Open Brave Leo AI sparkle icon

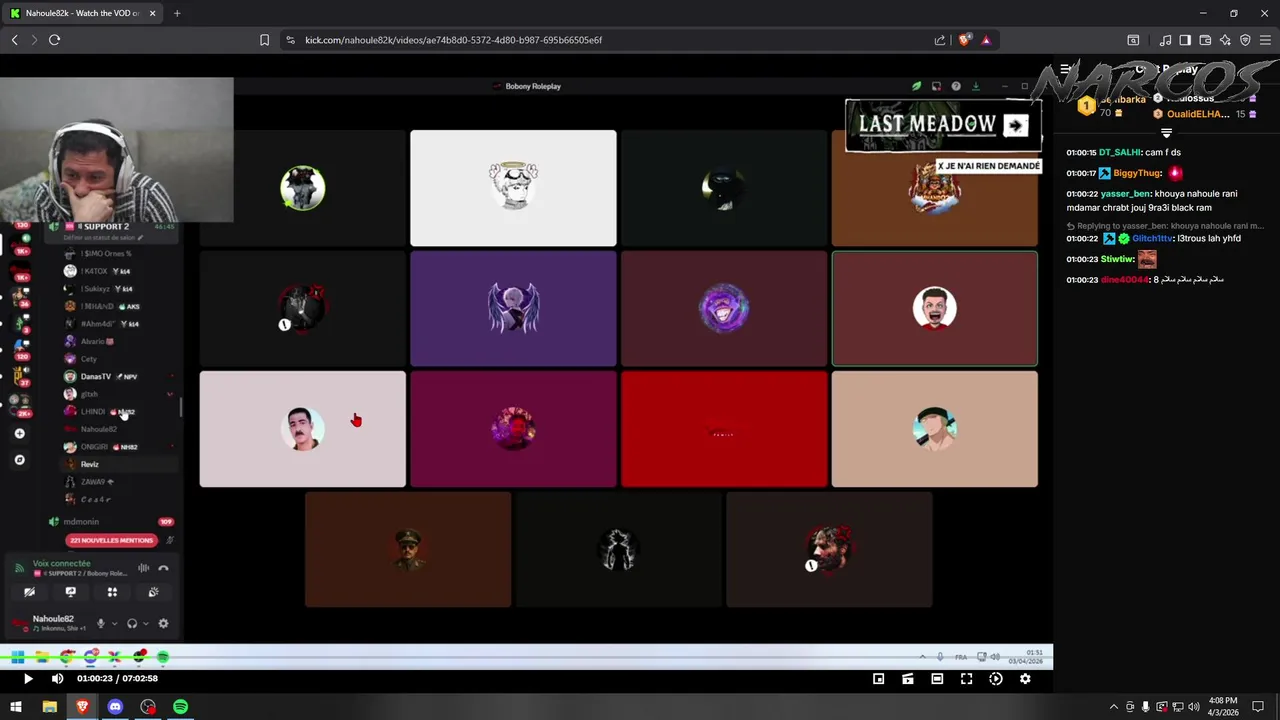[1225, 40]
